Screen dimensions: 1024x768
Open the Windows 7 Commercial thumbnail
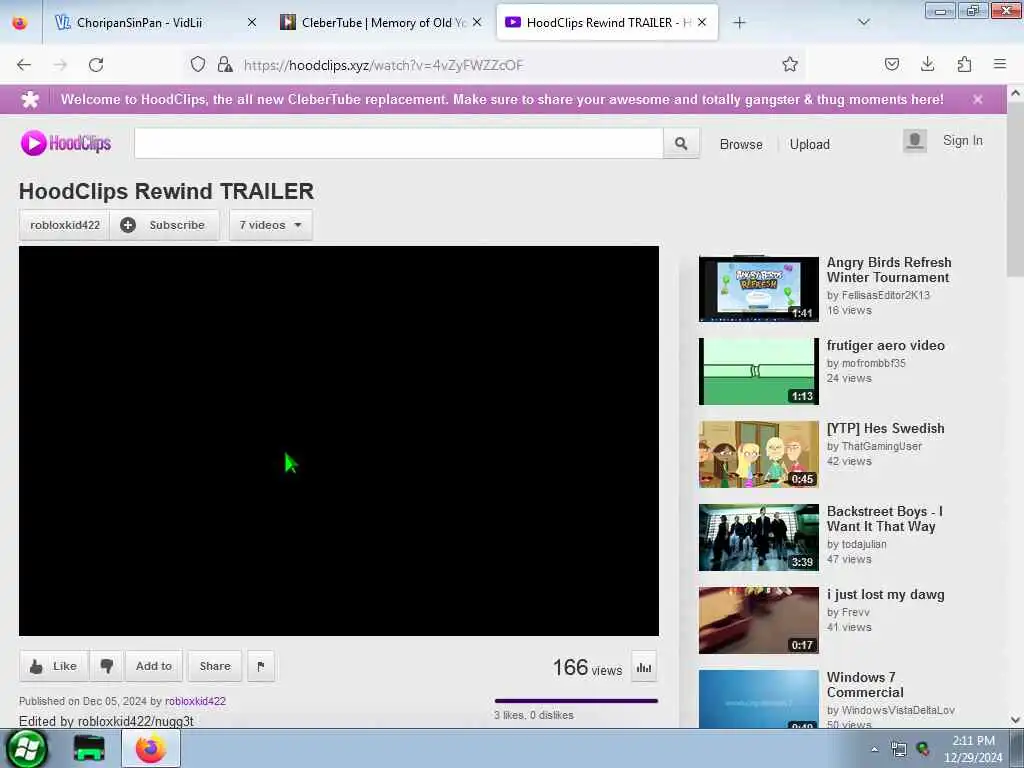[x=758, y=699]
